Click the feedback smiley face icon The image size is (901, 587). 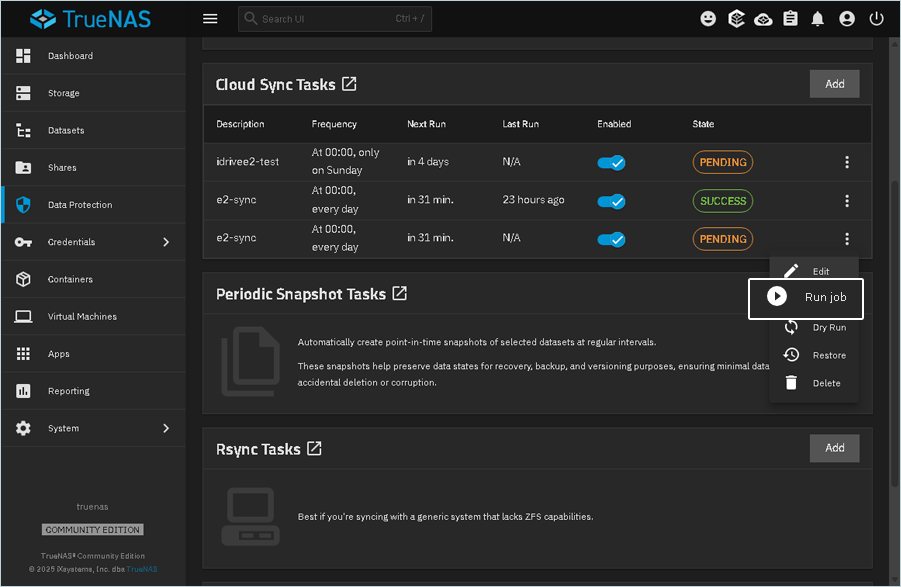coord(708,19)
